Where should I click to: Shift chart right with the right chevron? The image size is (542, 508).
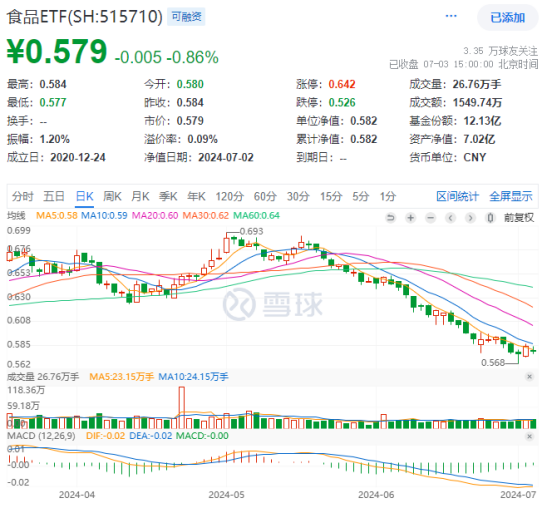[x=470, y=218]
